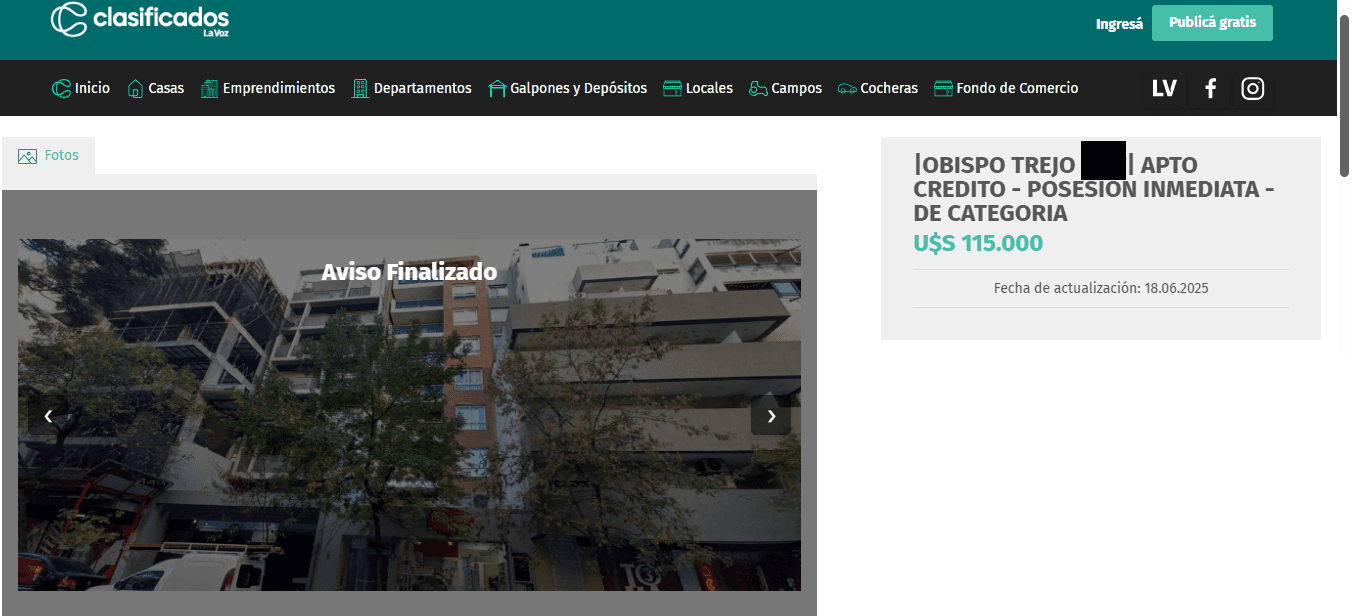This screenshot has height=616, width=1366.
Task: Click the building icon beside Departamentos
Action: pyautogui.click(x=360, y=89)
